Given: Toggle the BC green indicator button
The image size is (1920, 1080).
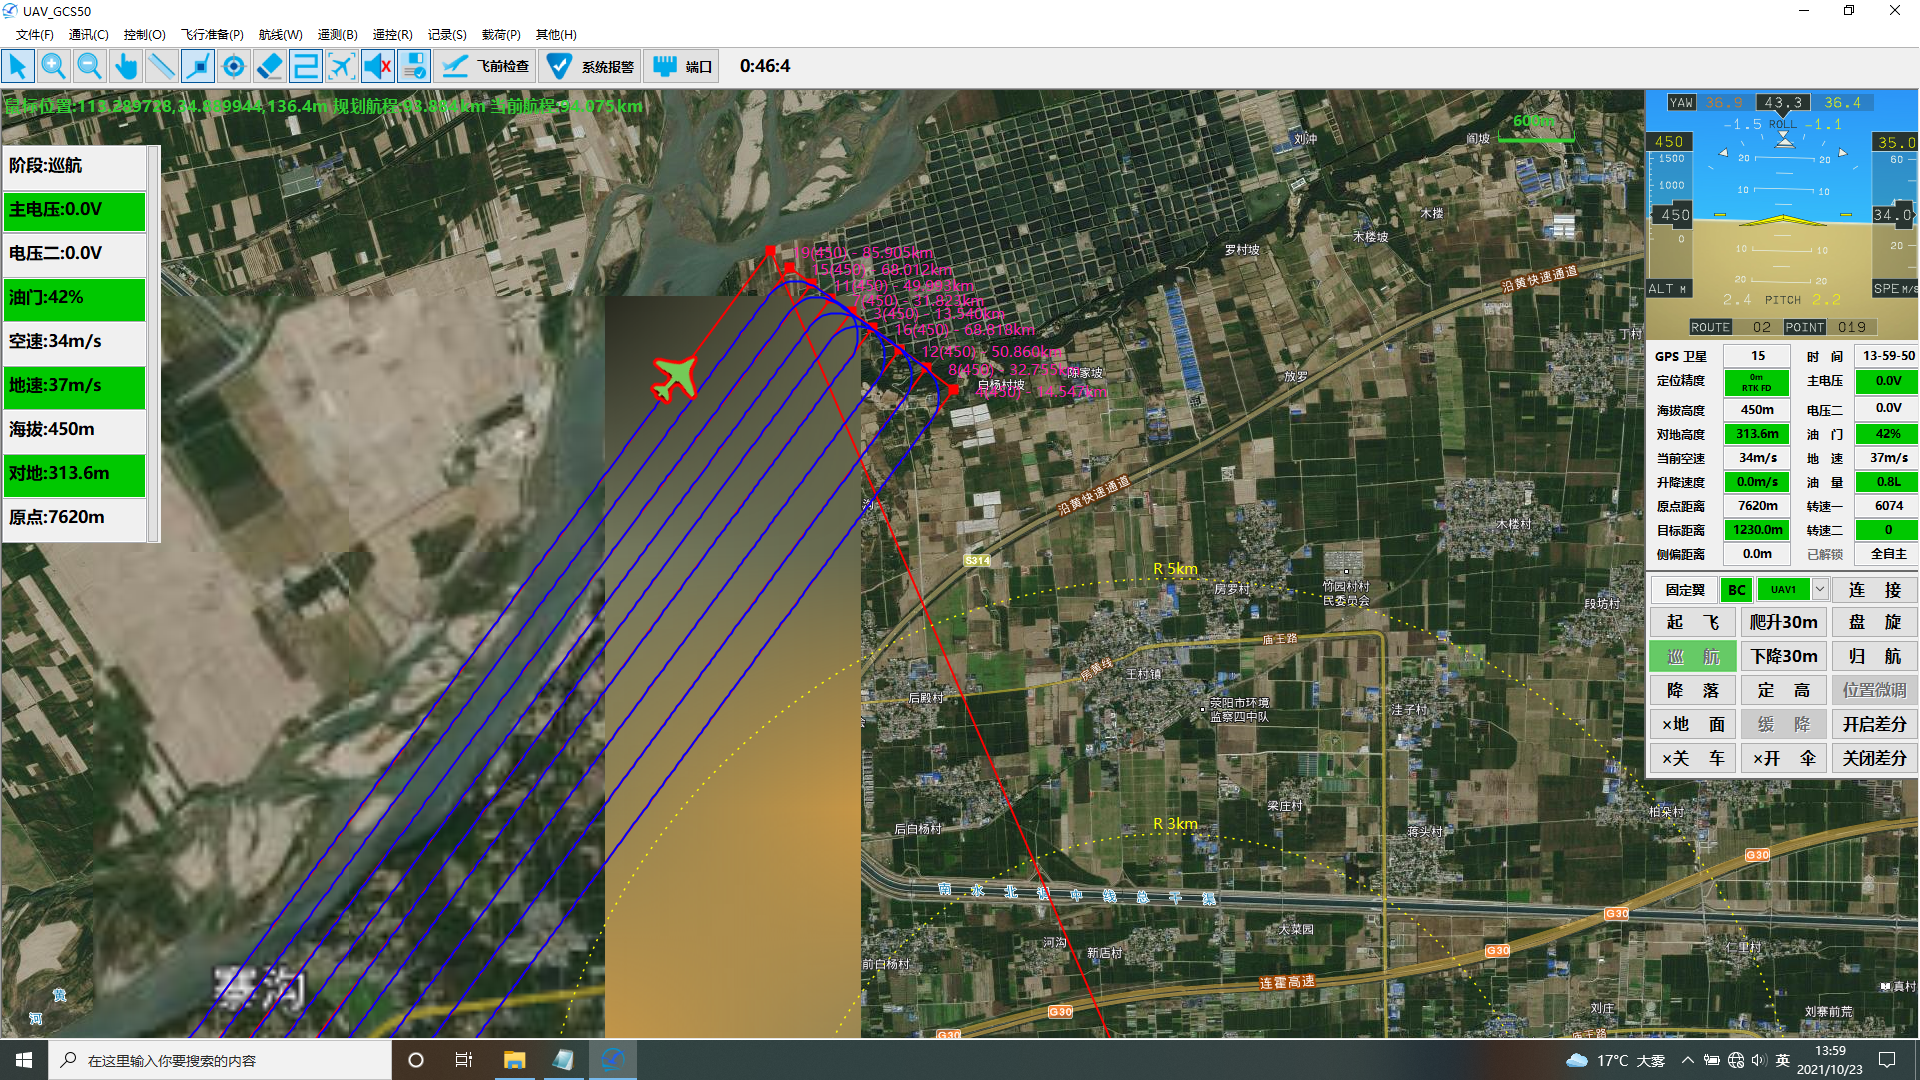Looking at the screenshot, I should pos(1737,590).
